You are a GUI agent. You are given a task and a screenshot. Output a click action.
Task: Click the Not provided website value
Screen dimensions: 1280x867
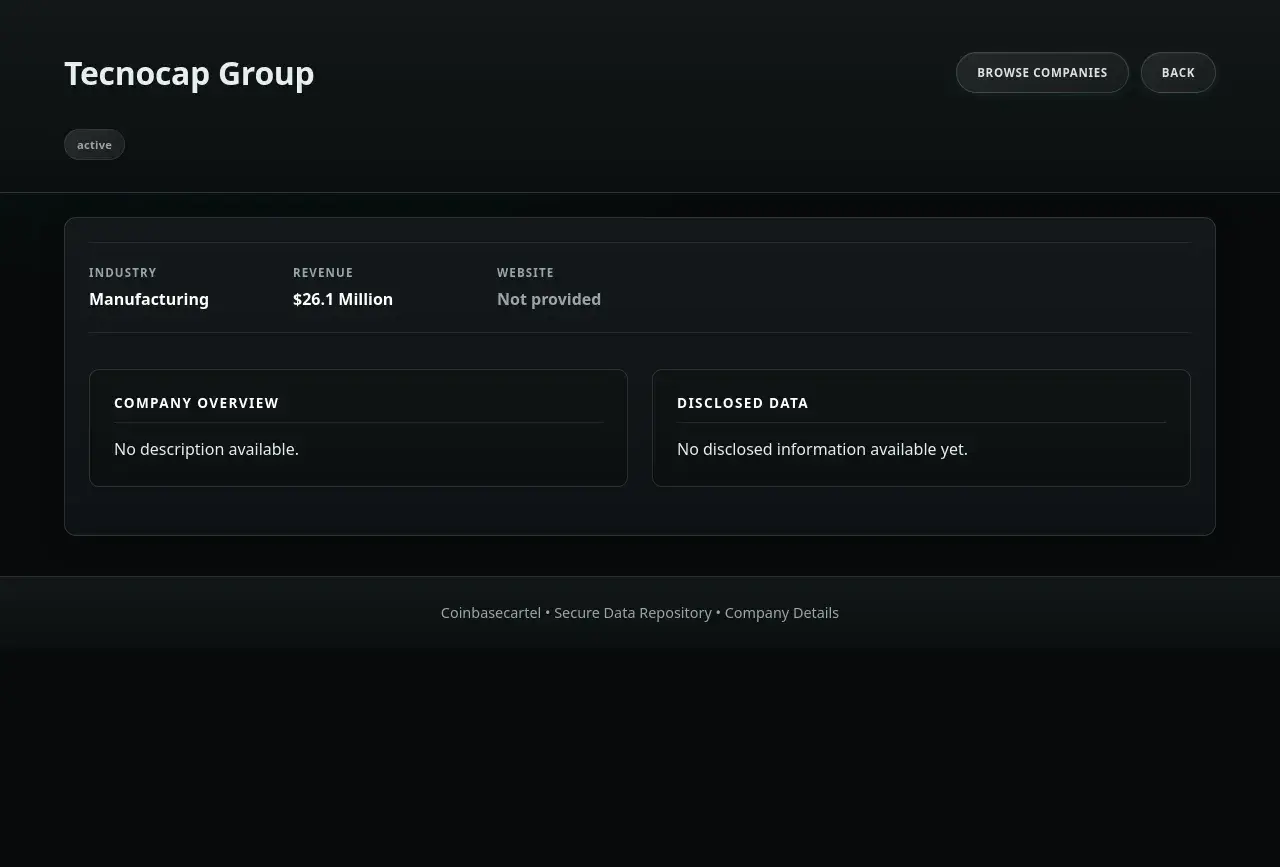point(549,299)
